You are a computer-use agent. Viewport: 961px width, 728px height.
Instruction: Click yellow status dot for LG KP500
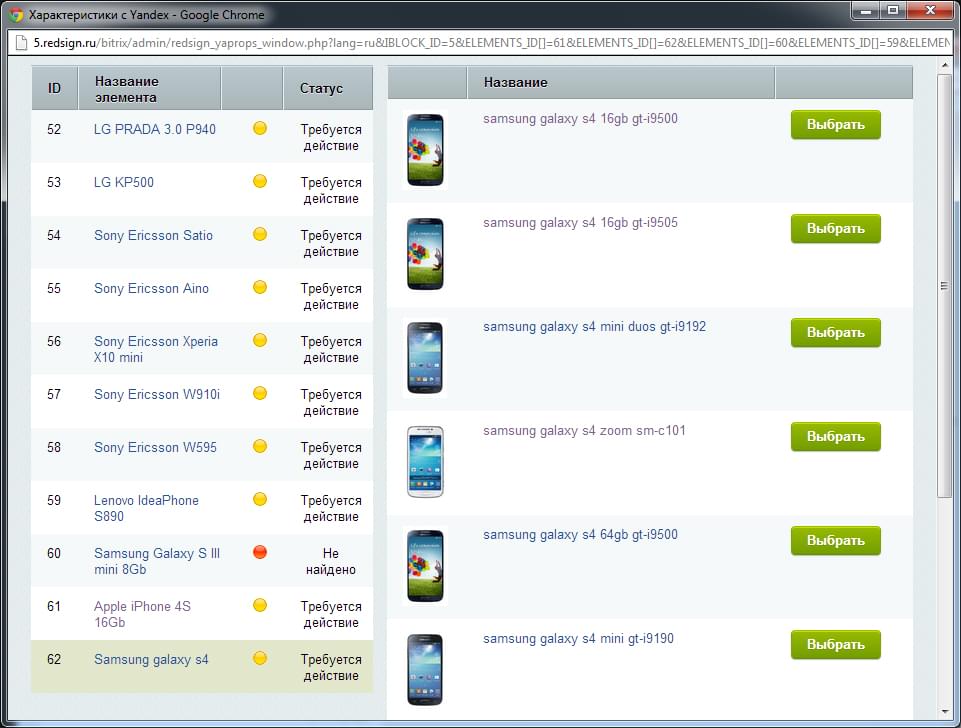coord(260,181)
